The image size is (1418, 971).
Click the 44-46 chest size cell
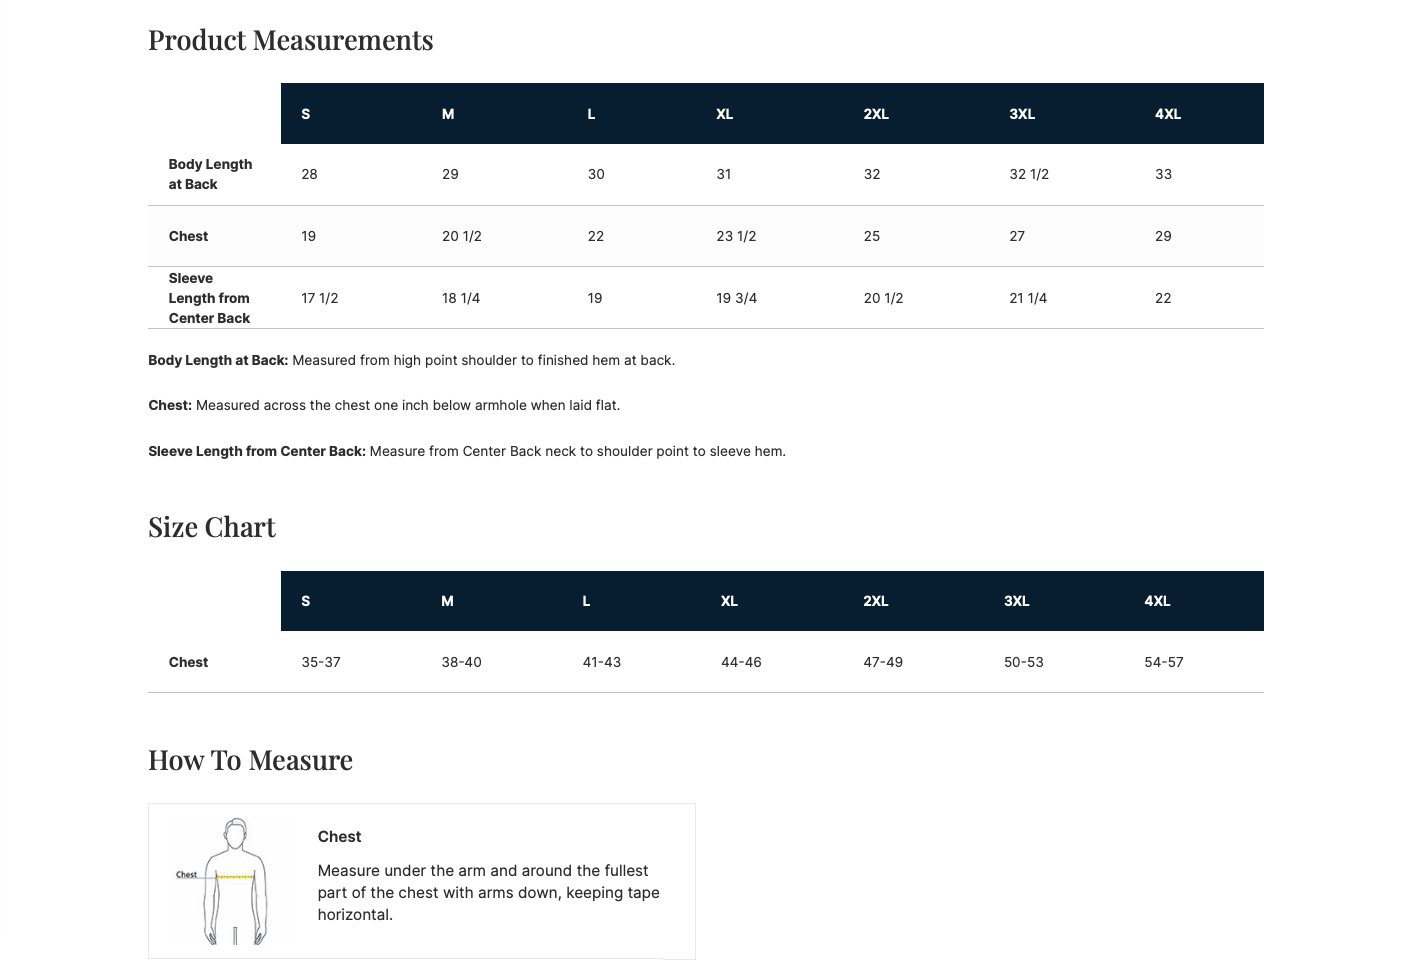click(741, 662)
